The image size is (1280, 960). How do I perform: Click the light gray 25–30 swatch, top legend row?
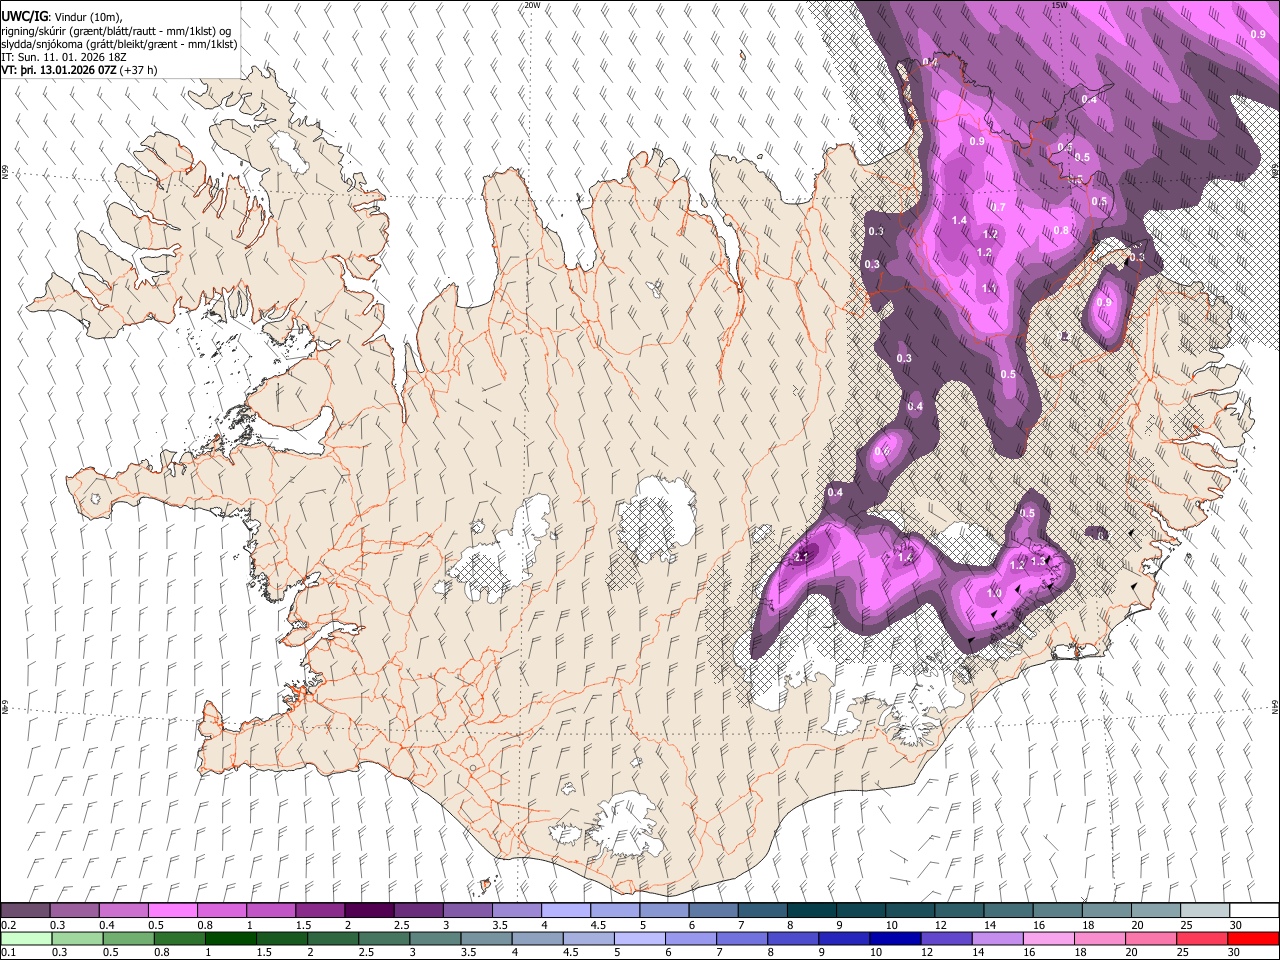(x=1205, y=910)
